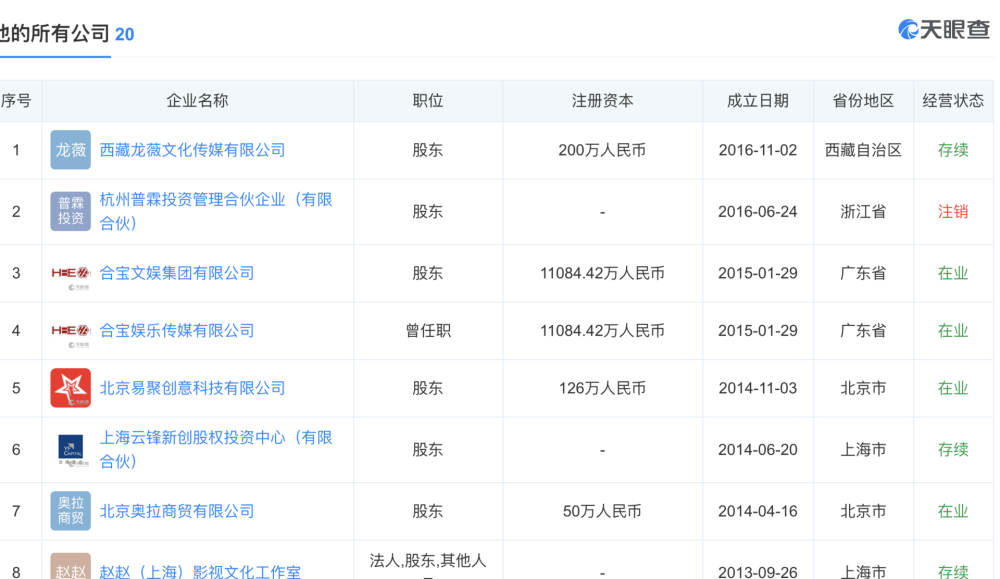
Task: Click the date 2016-06-24
Action: 758,211
